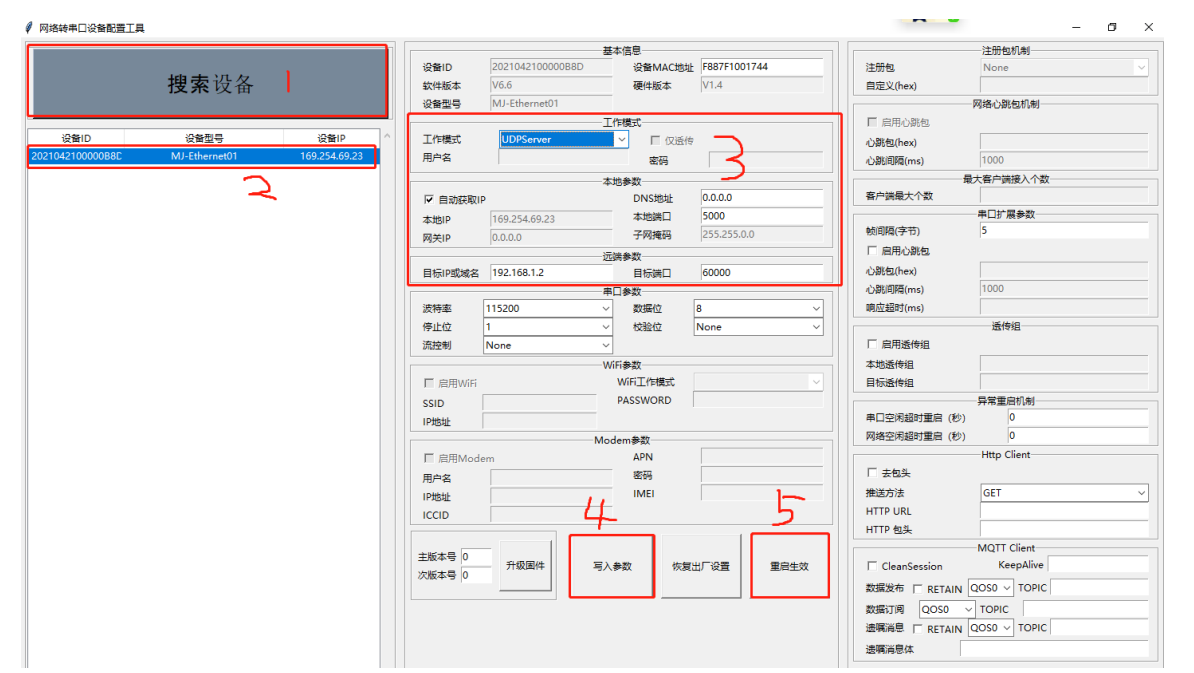Screen dimensions: 1194x673
Task: Click the 目标IP或域名 field 192.168.1.2
Action: click(x=551, y=273)
